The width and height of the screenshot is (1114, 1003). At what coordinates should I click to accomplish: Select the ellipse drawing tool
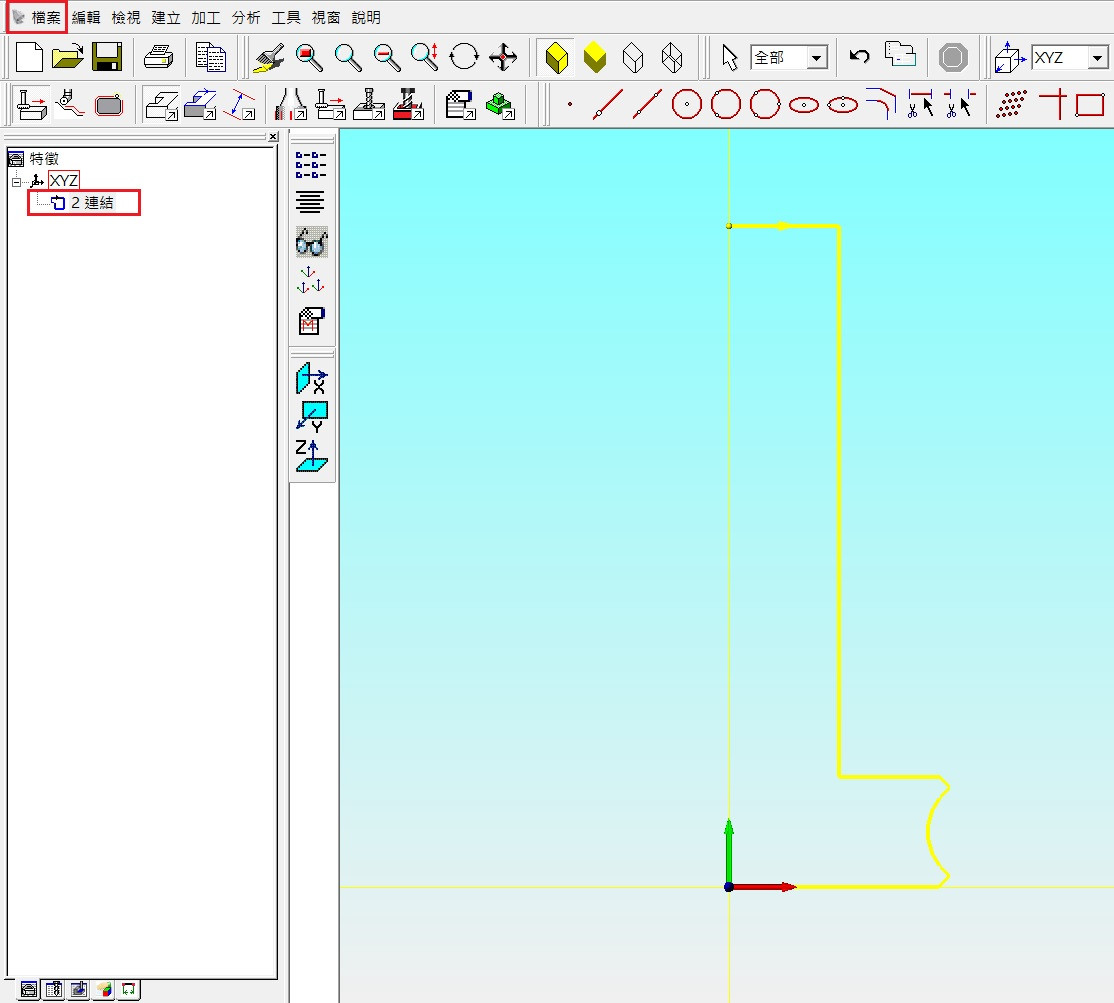[804, 104]
